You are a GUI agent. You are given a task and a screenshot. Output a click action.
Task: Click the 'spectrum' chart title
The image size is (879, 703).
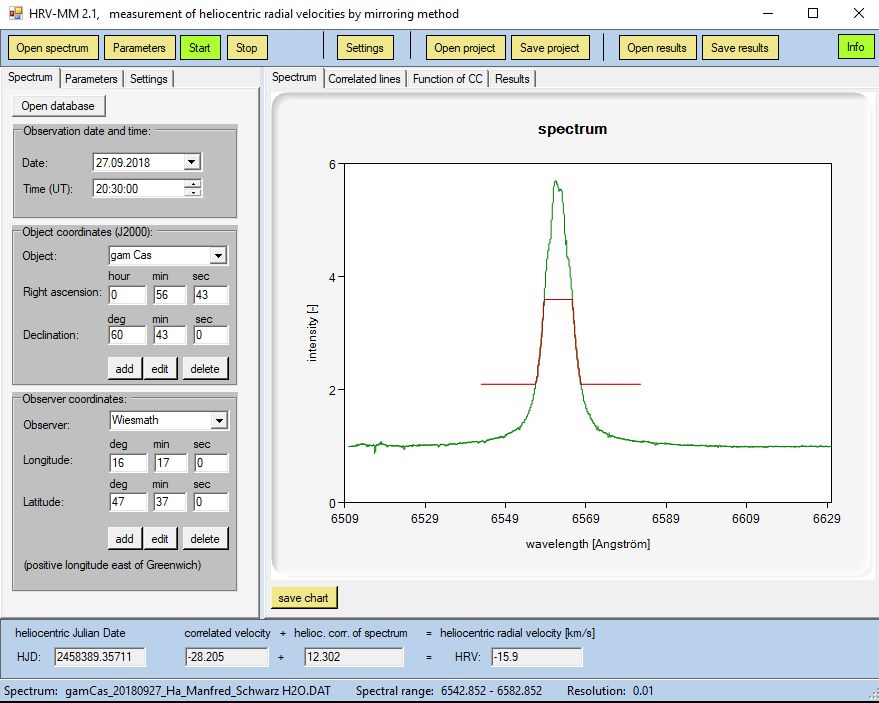572,129
